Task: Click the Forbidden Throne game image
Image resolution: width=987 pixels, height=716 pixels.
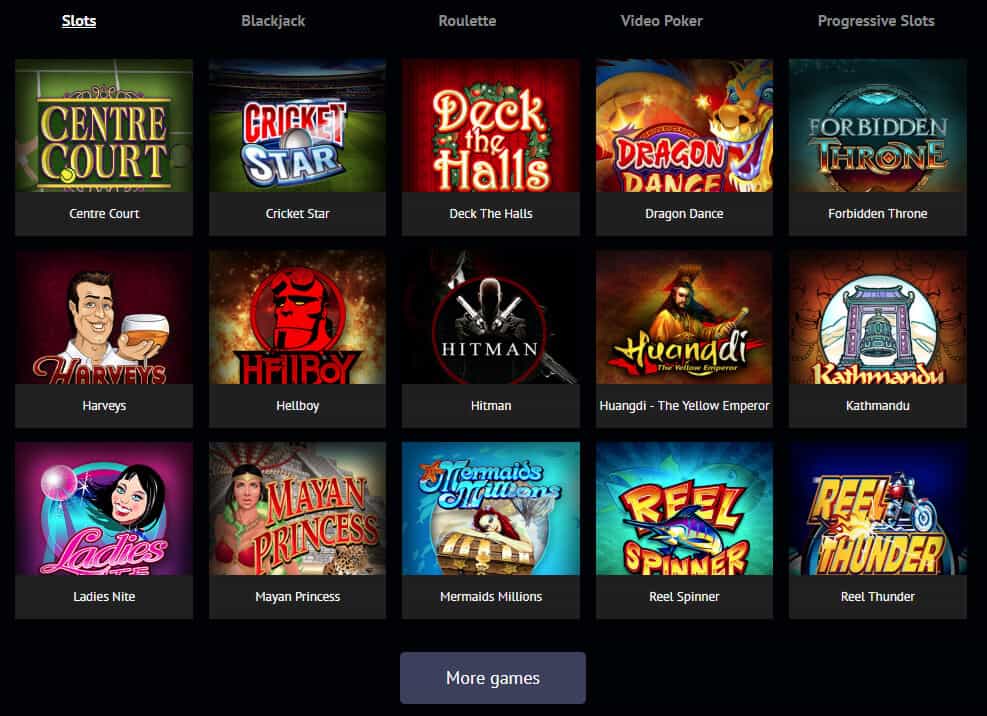Action: (x=877, y=125)
